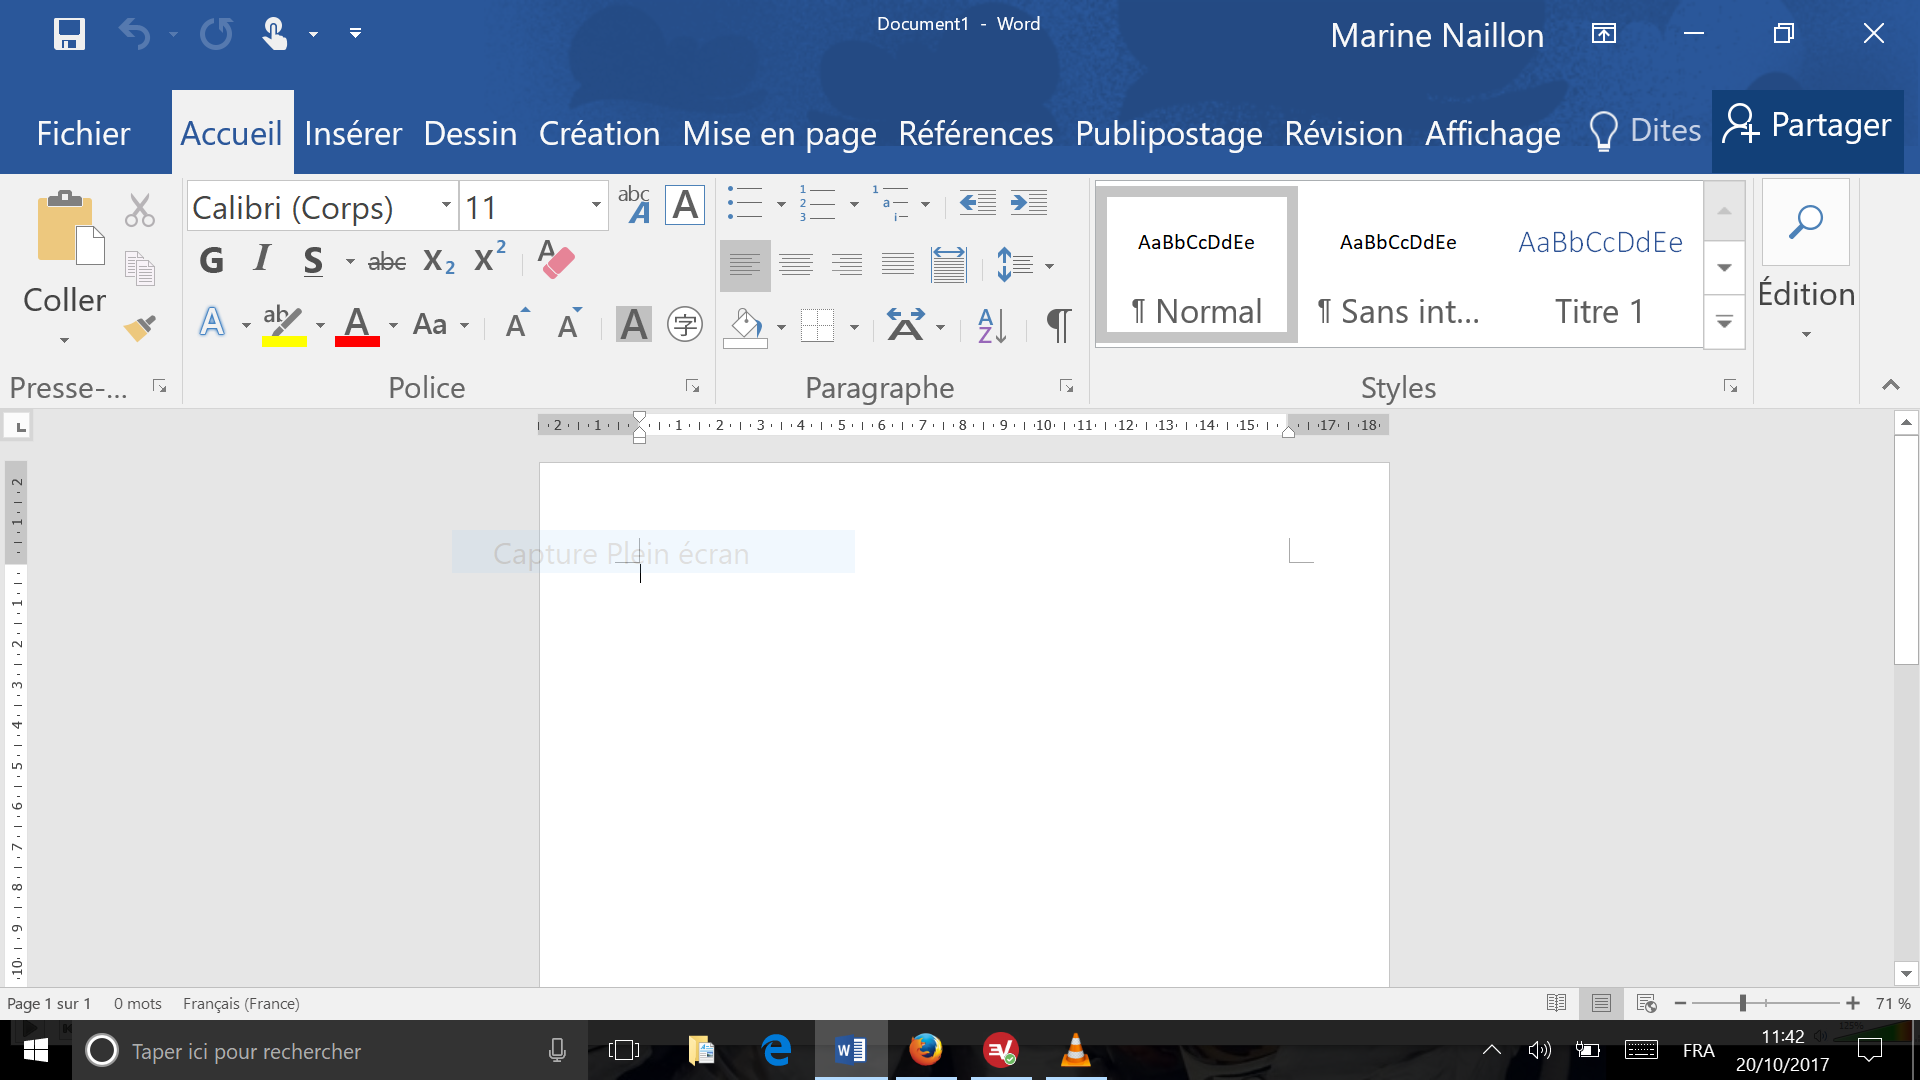Clear all formatting with eraser icon
Viewport: 1920px width, 1080px height.
[556, 260]
